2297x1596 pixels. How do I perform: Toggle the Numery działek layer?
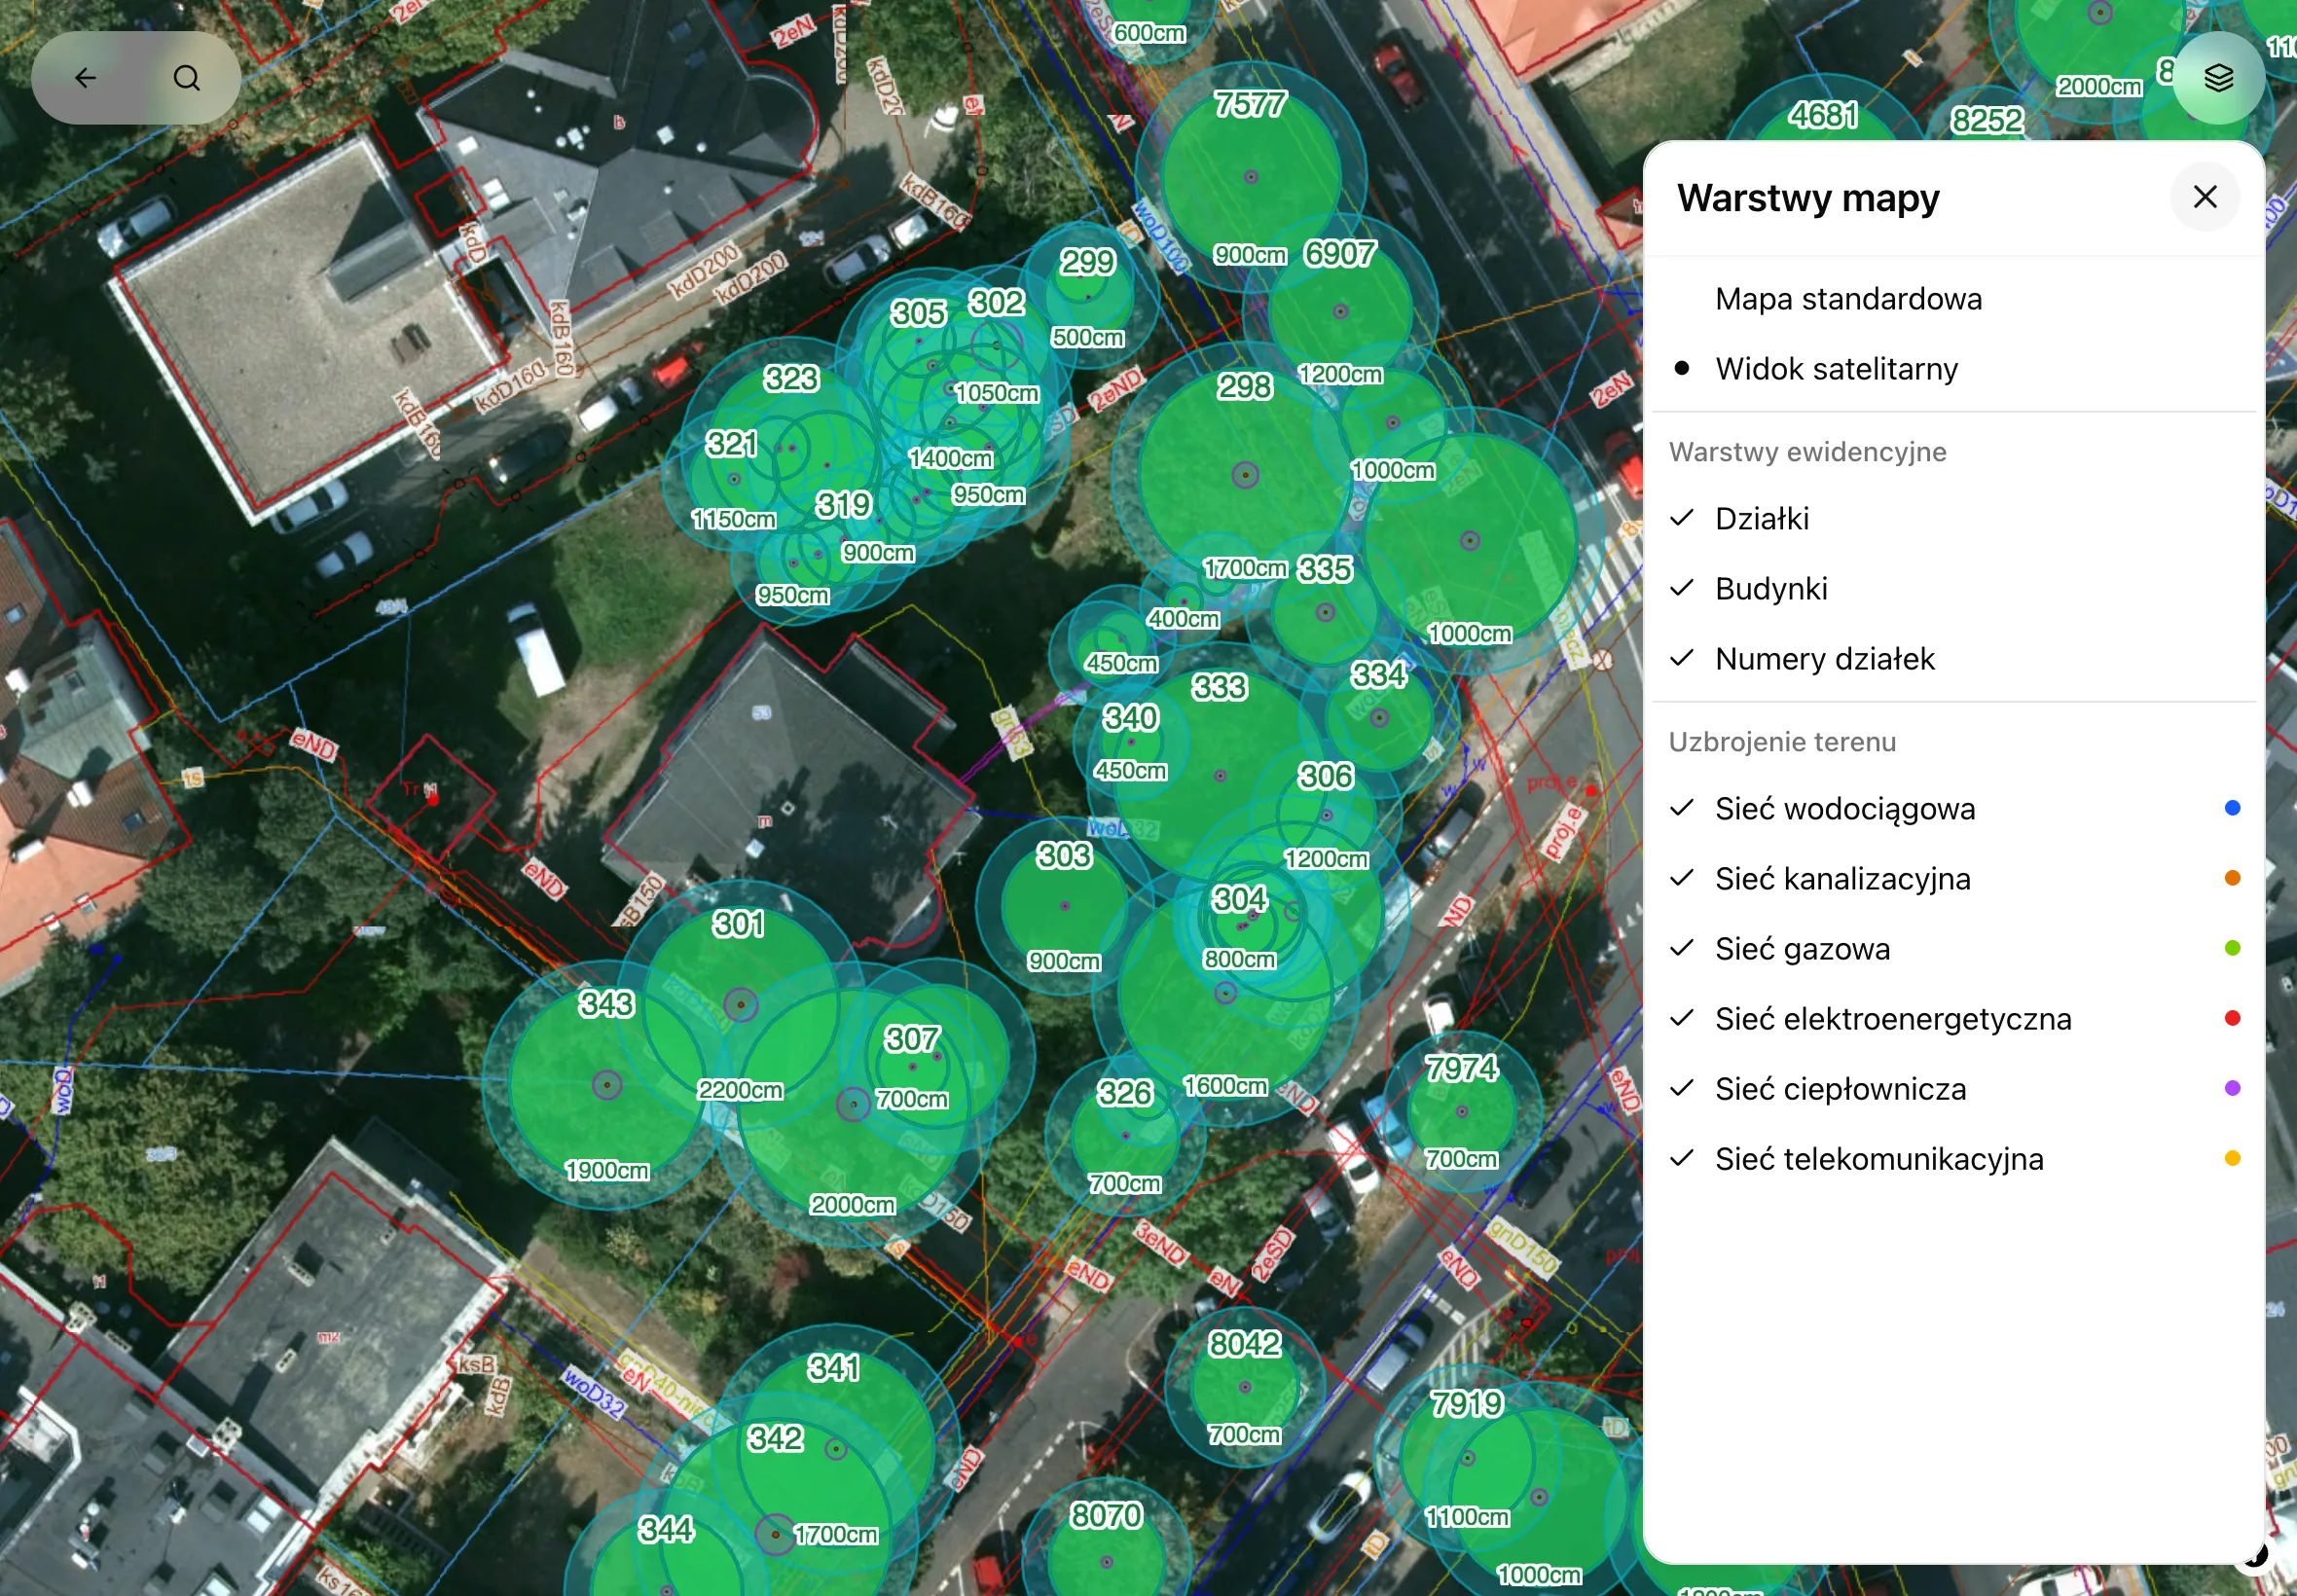1954,659
